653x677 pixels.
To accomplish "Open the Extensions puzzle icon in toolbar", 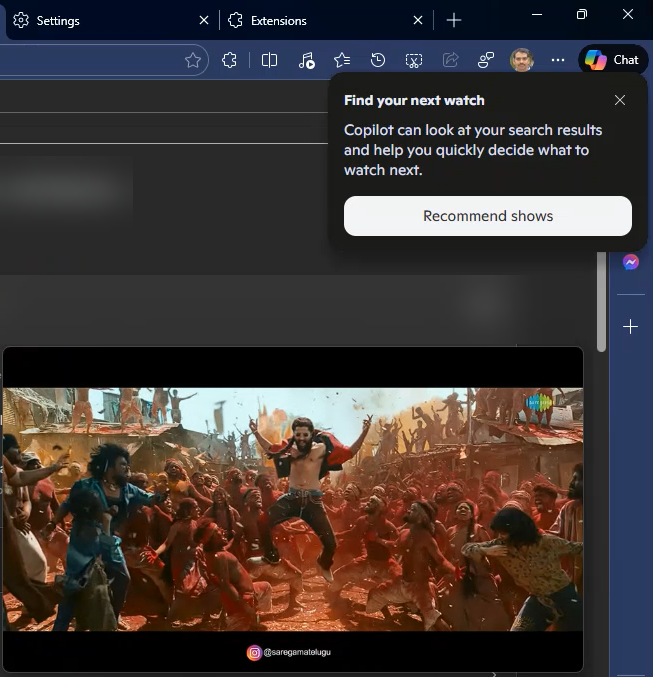I will point(229,60).
